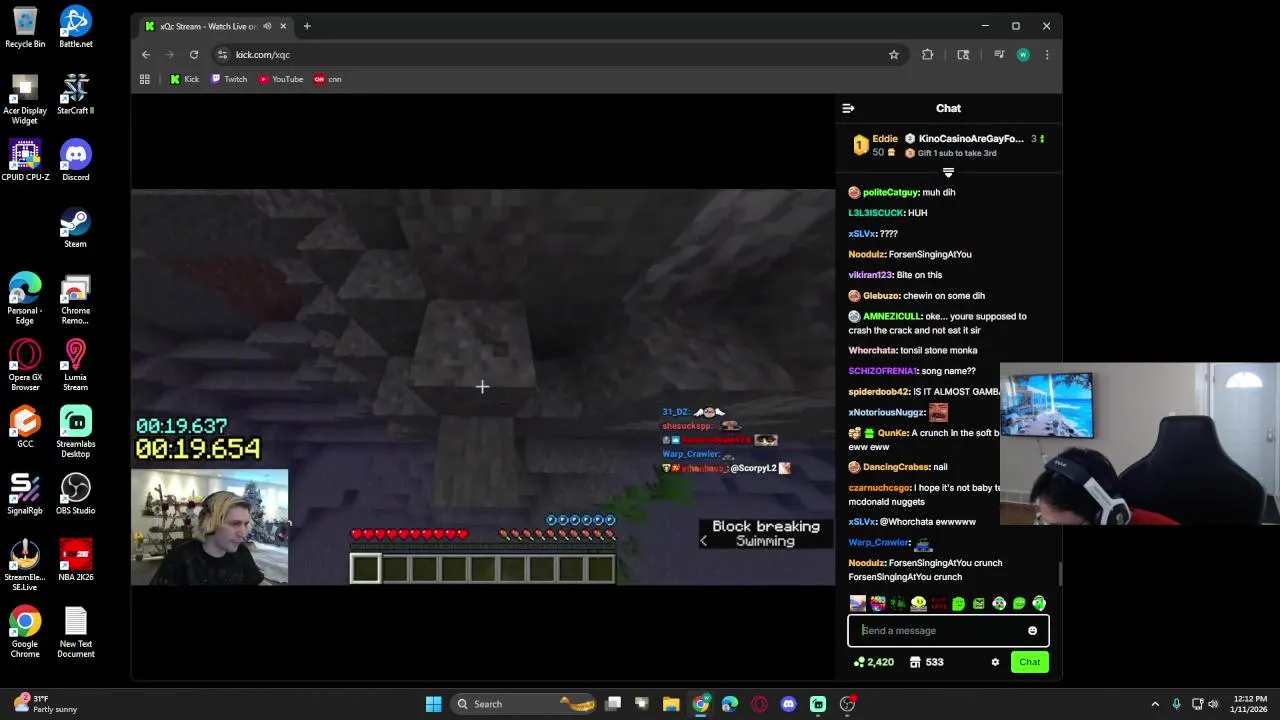1280x720 pixels.
Task: Launch Battle.net from the desktop
Action: 76,28
